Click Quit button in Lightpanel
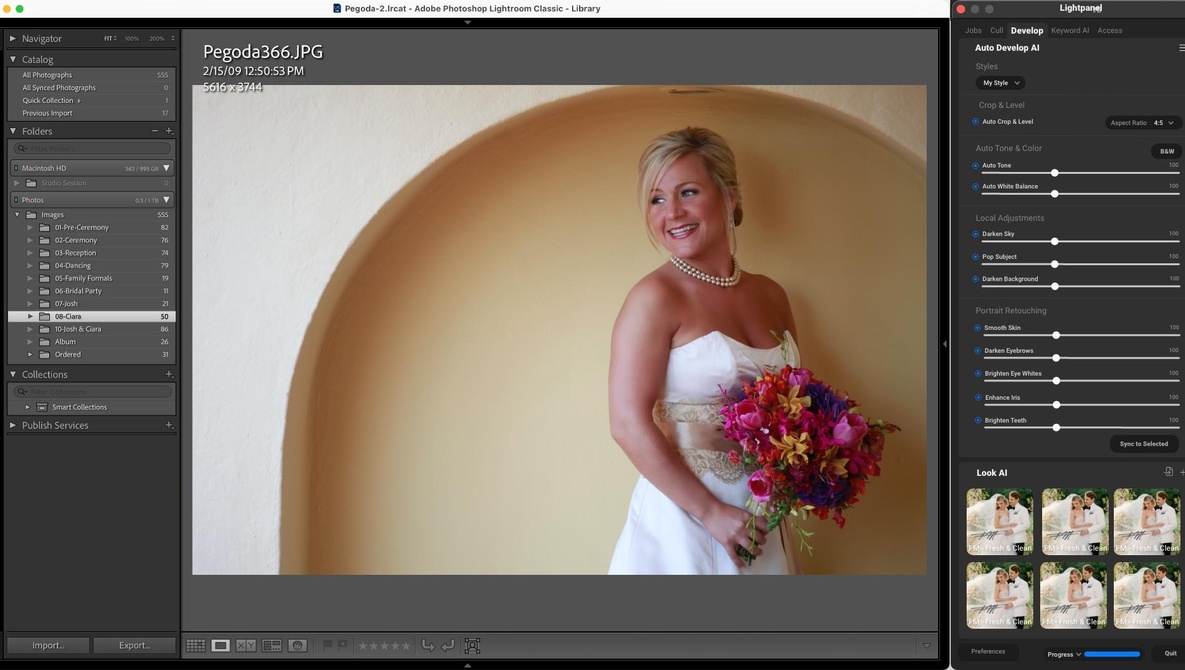Viewport: 1185px width, 670px height. [x=1170, y=653]
